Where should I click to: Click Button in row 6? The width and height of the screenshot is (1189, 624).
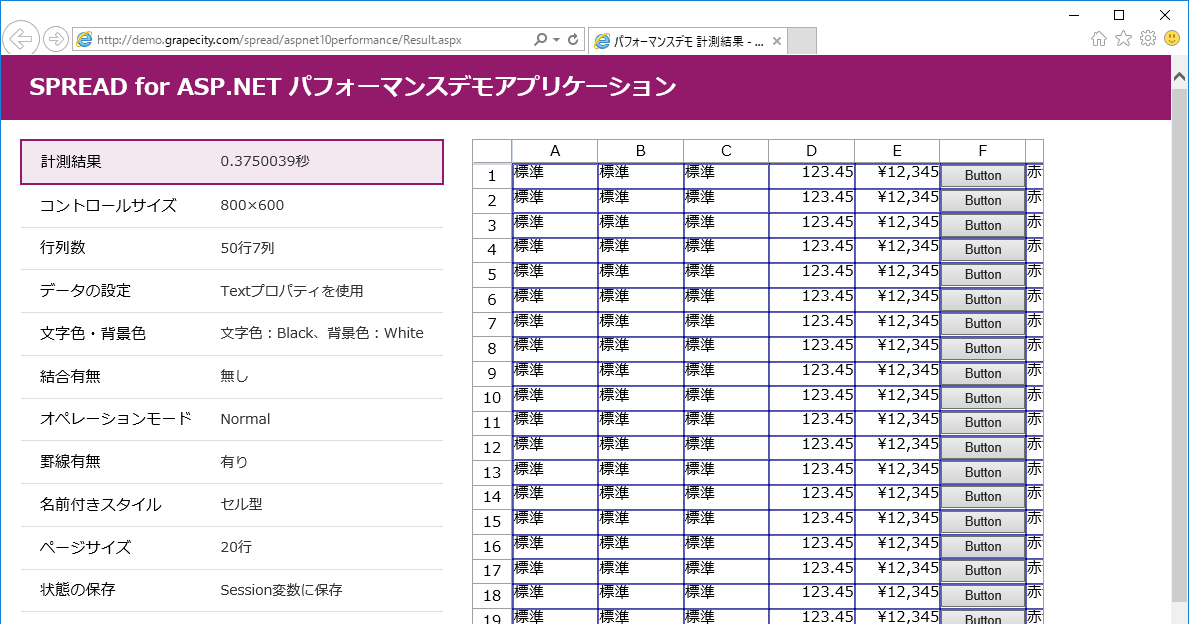[x=983, y=299]
